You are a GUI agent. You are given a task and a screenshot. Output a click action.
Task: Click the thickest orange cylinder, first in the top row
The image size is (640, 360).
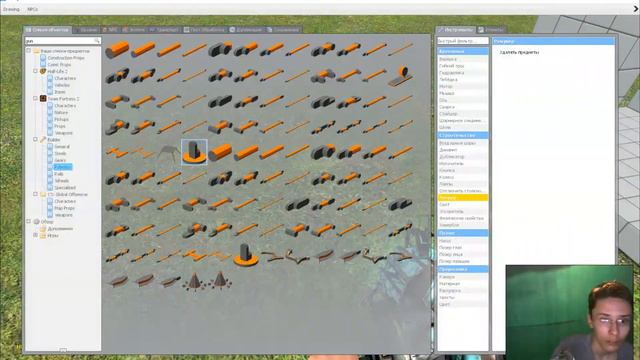pos(117,49)
